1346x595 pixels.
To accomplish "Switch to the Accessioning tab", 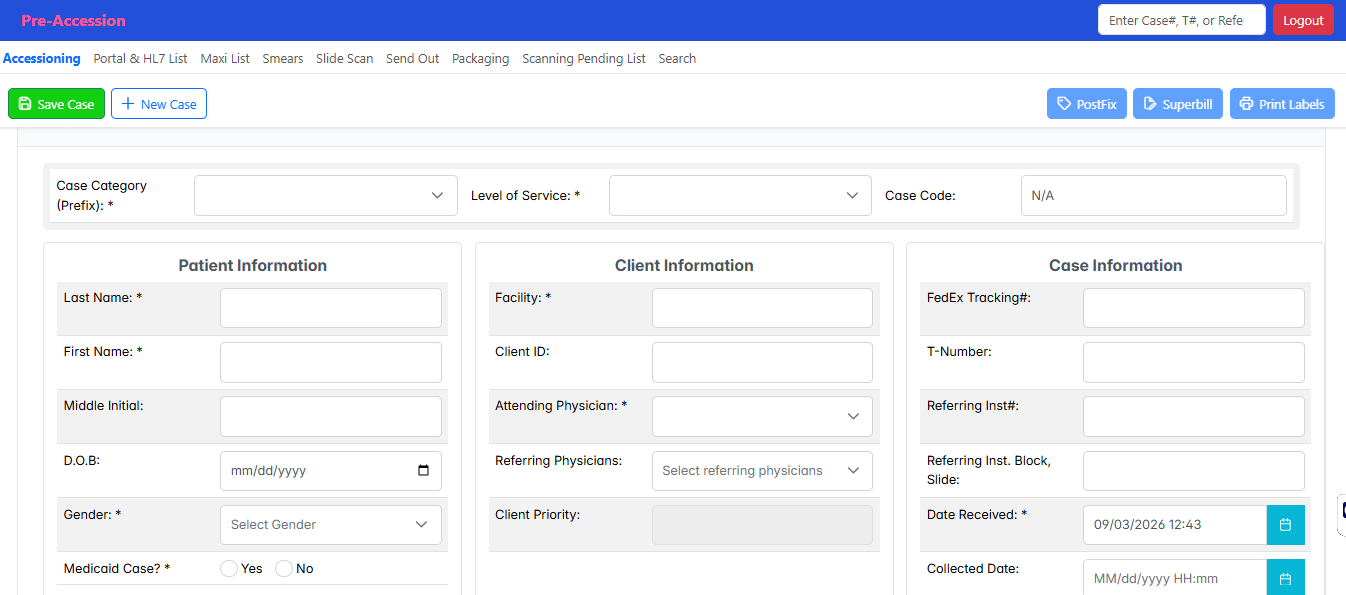I will 42,58.
